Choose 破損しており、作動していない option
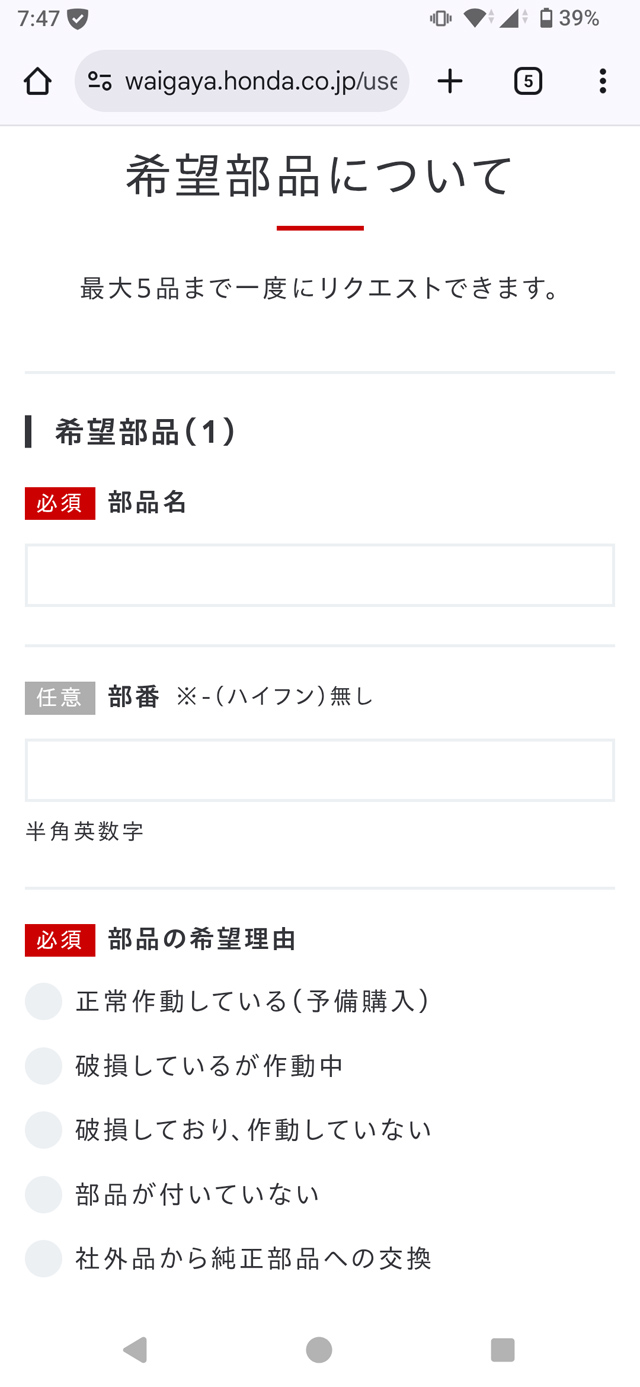 click(x=43, y=1129)
